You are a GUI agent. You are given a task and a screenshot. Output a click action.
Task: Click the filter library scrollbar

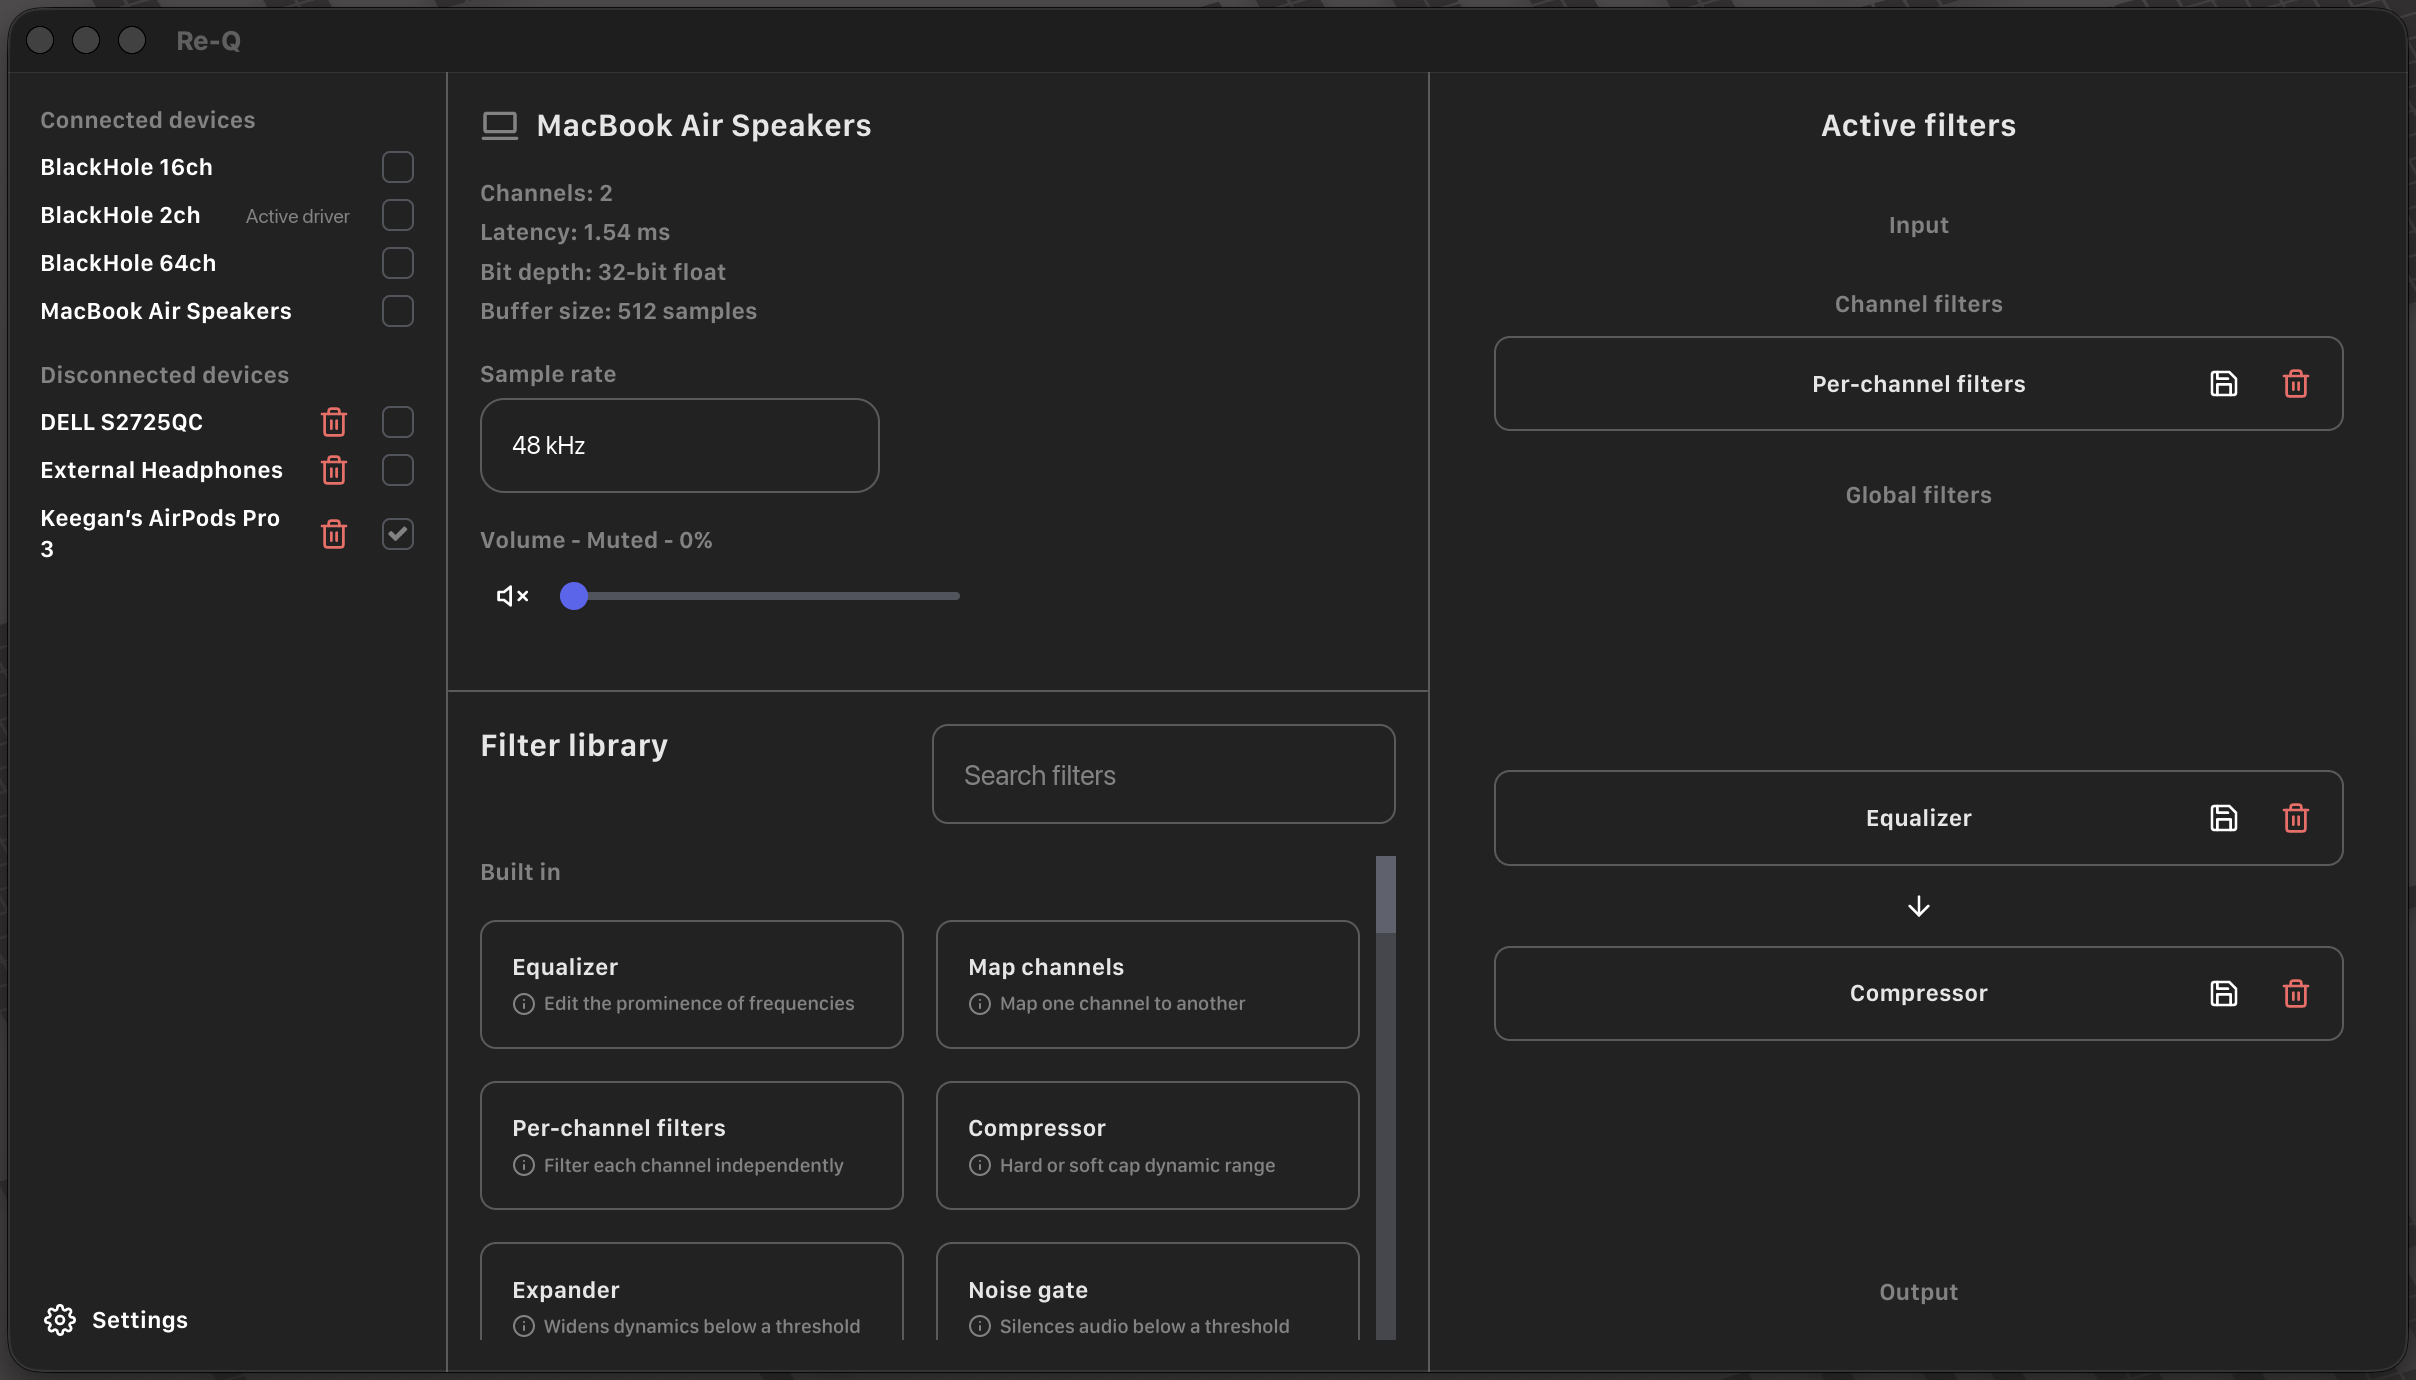coord(1386,895)
